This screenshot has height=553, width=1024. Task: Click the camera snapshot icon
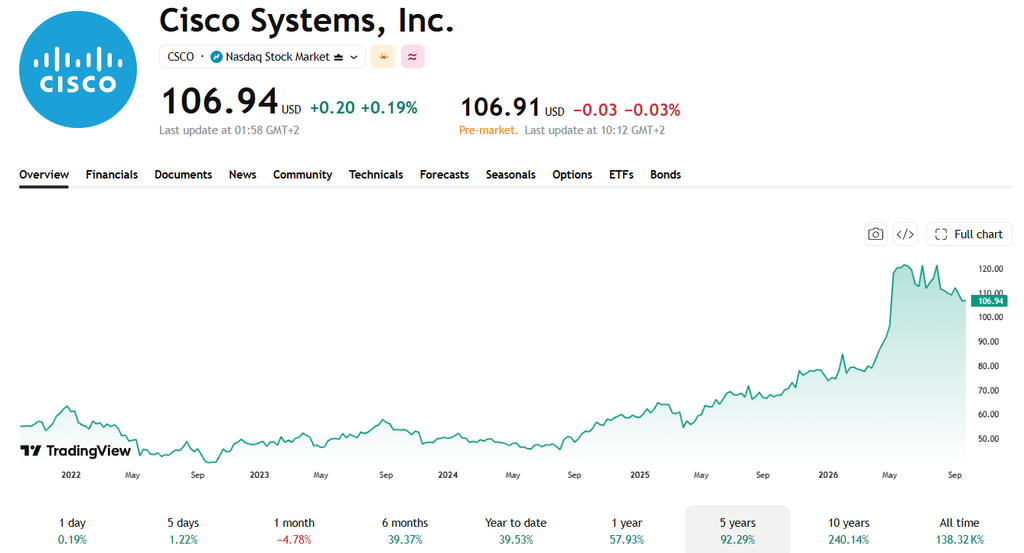click(x=875, y=234)
